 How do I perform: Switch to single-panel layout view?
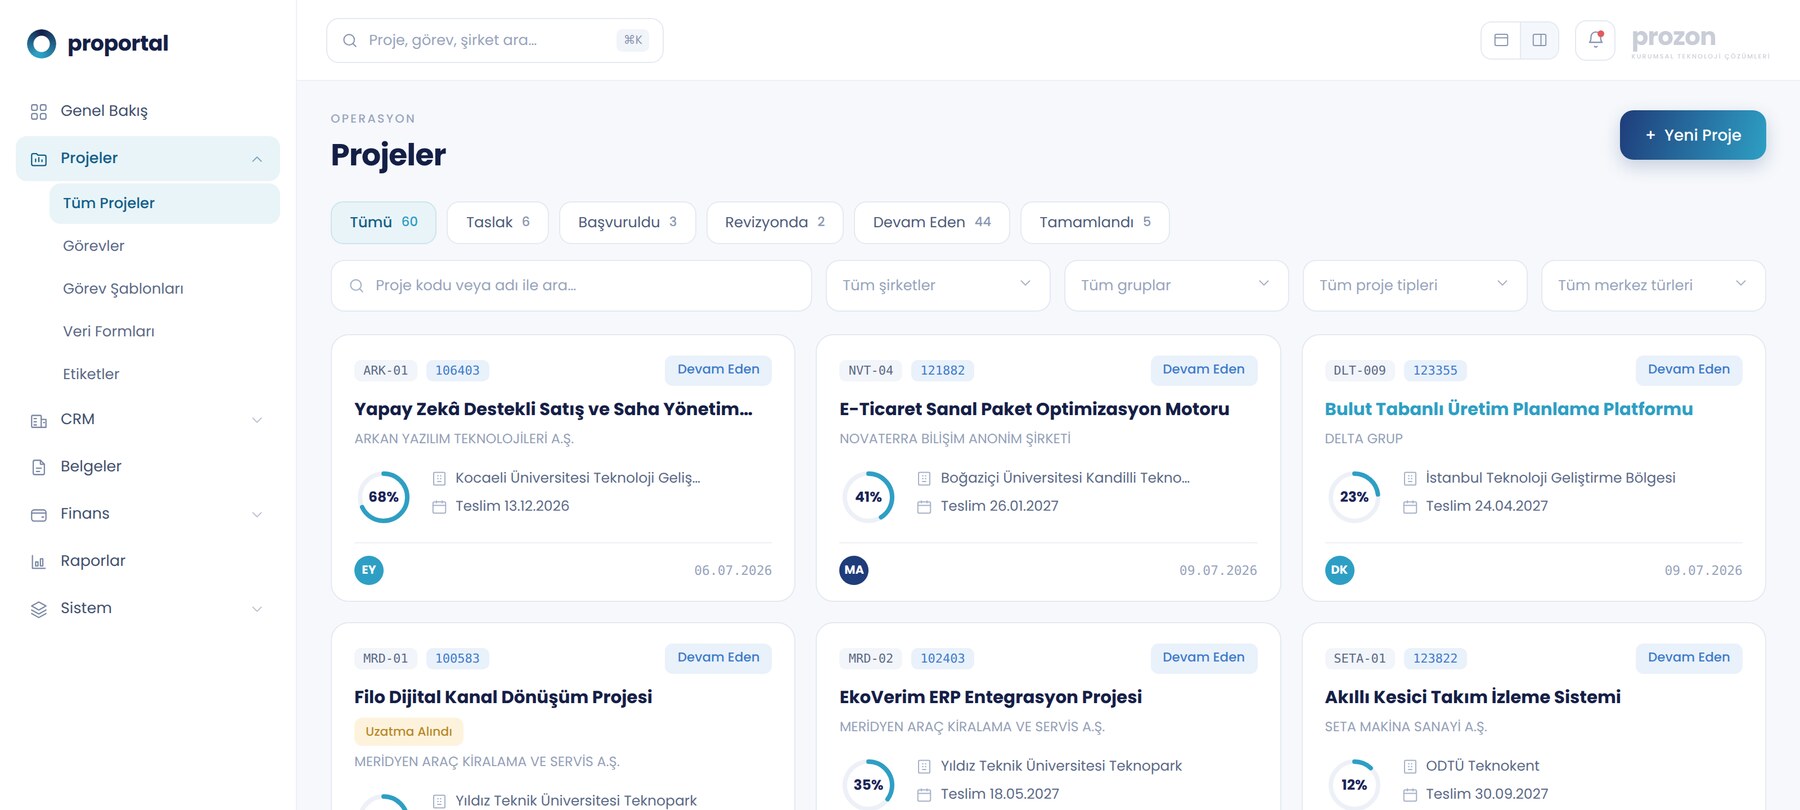tap(1501, 40)
